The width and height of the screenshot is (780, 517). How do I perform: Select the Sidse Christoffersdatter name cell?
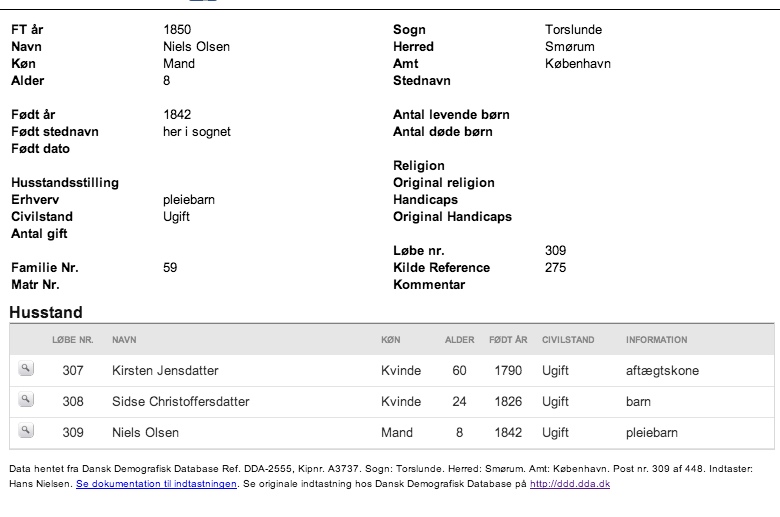coord(181,402)
